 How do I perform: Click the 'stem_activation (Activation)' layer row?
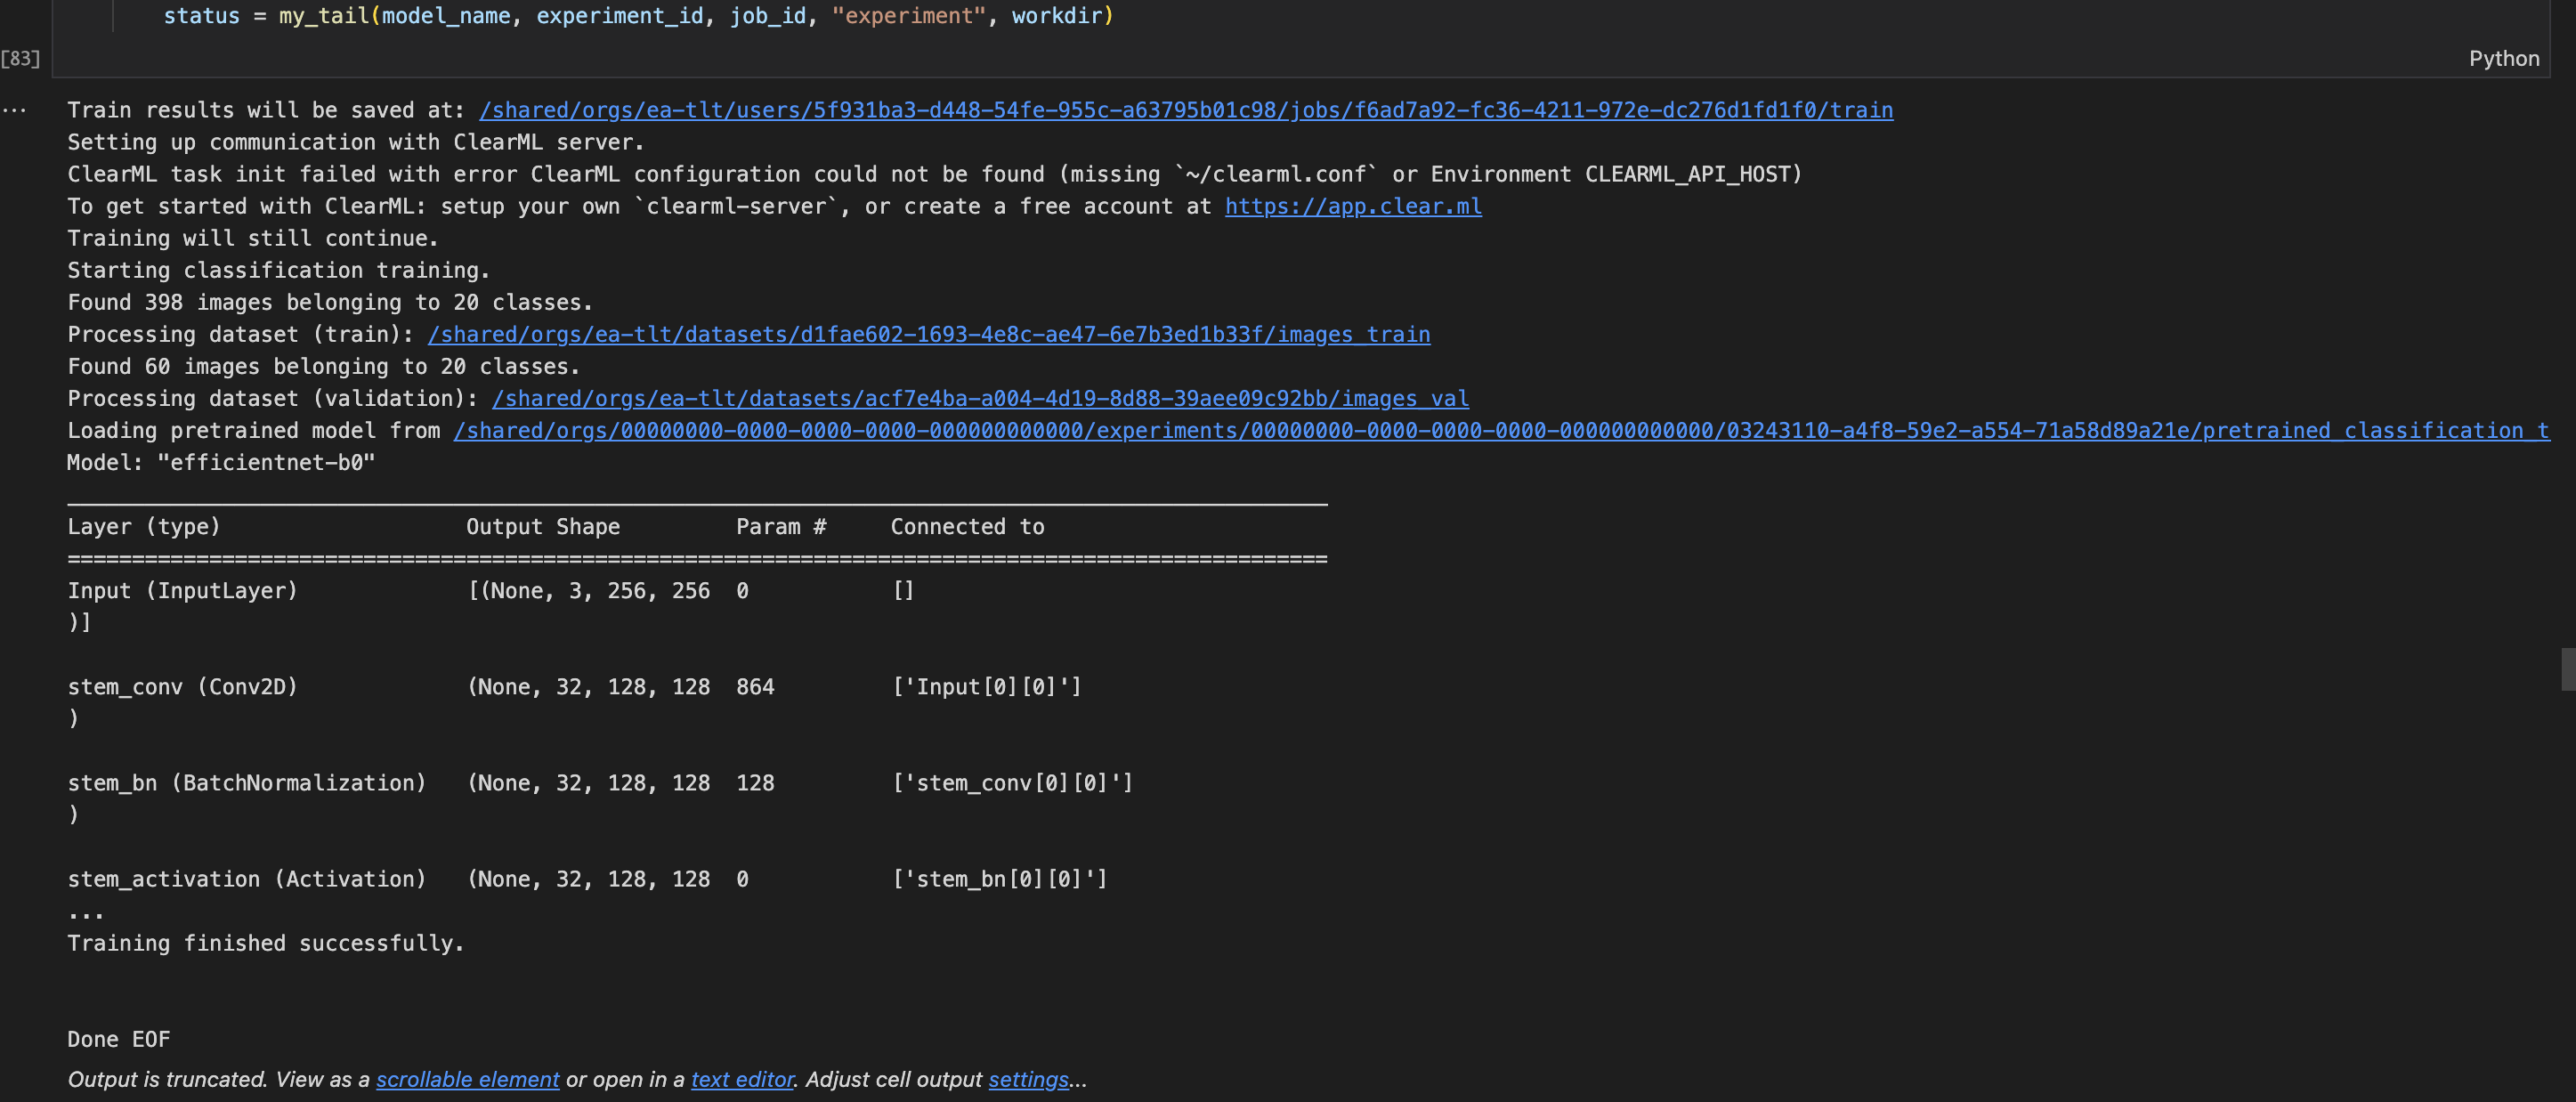(x=247, y=879)
